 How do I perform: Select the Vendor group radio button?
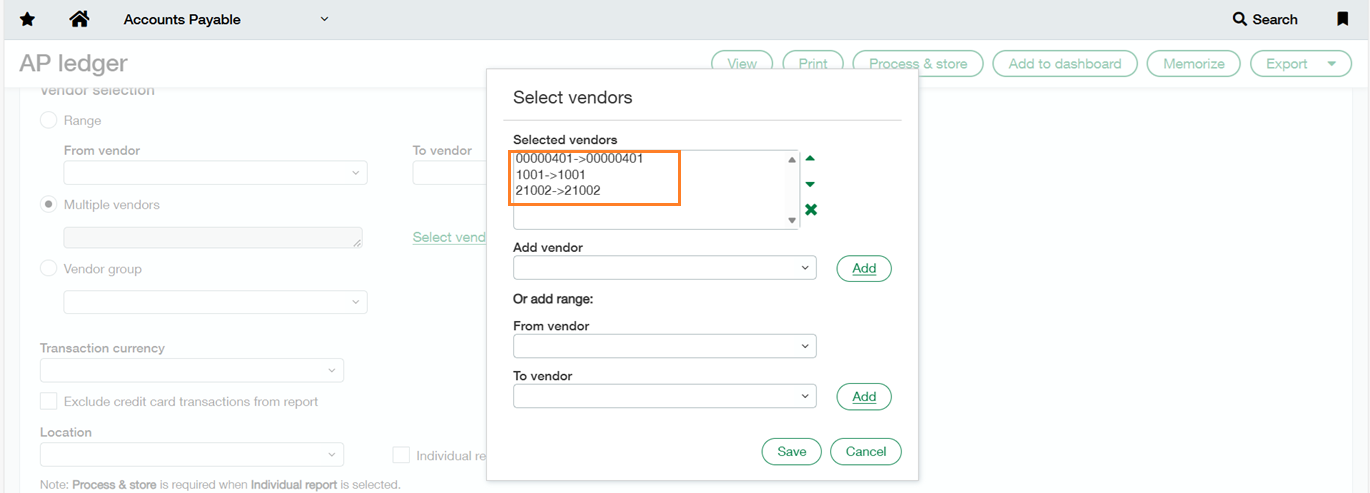click(x=48, y=268)
